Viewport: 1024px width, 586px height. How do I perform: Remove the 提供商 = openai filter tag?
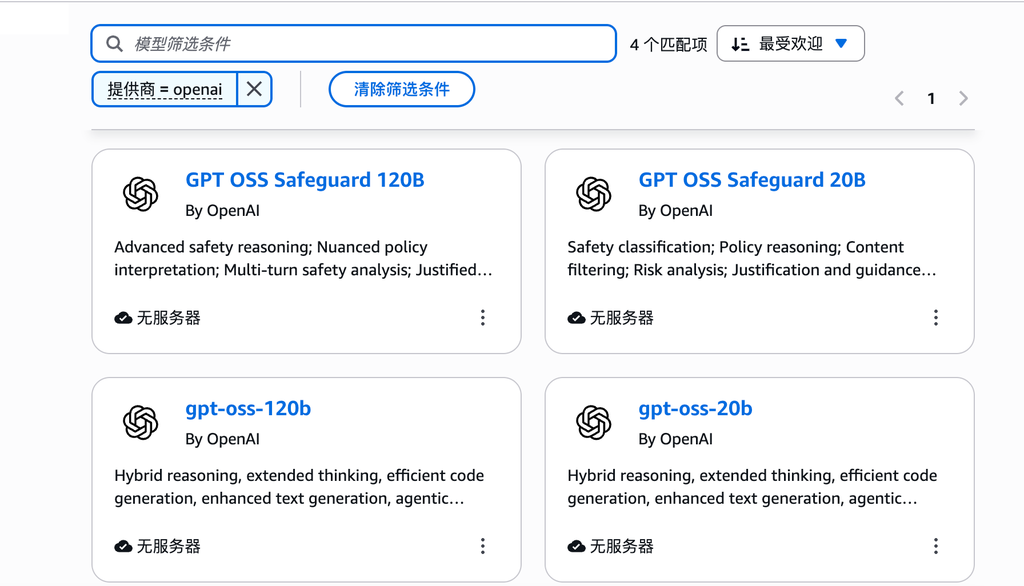[x=254, y=89]
